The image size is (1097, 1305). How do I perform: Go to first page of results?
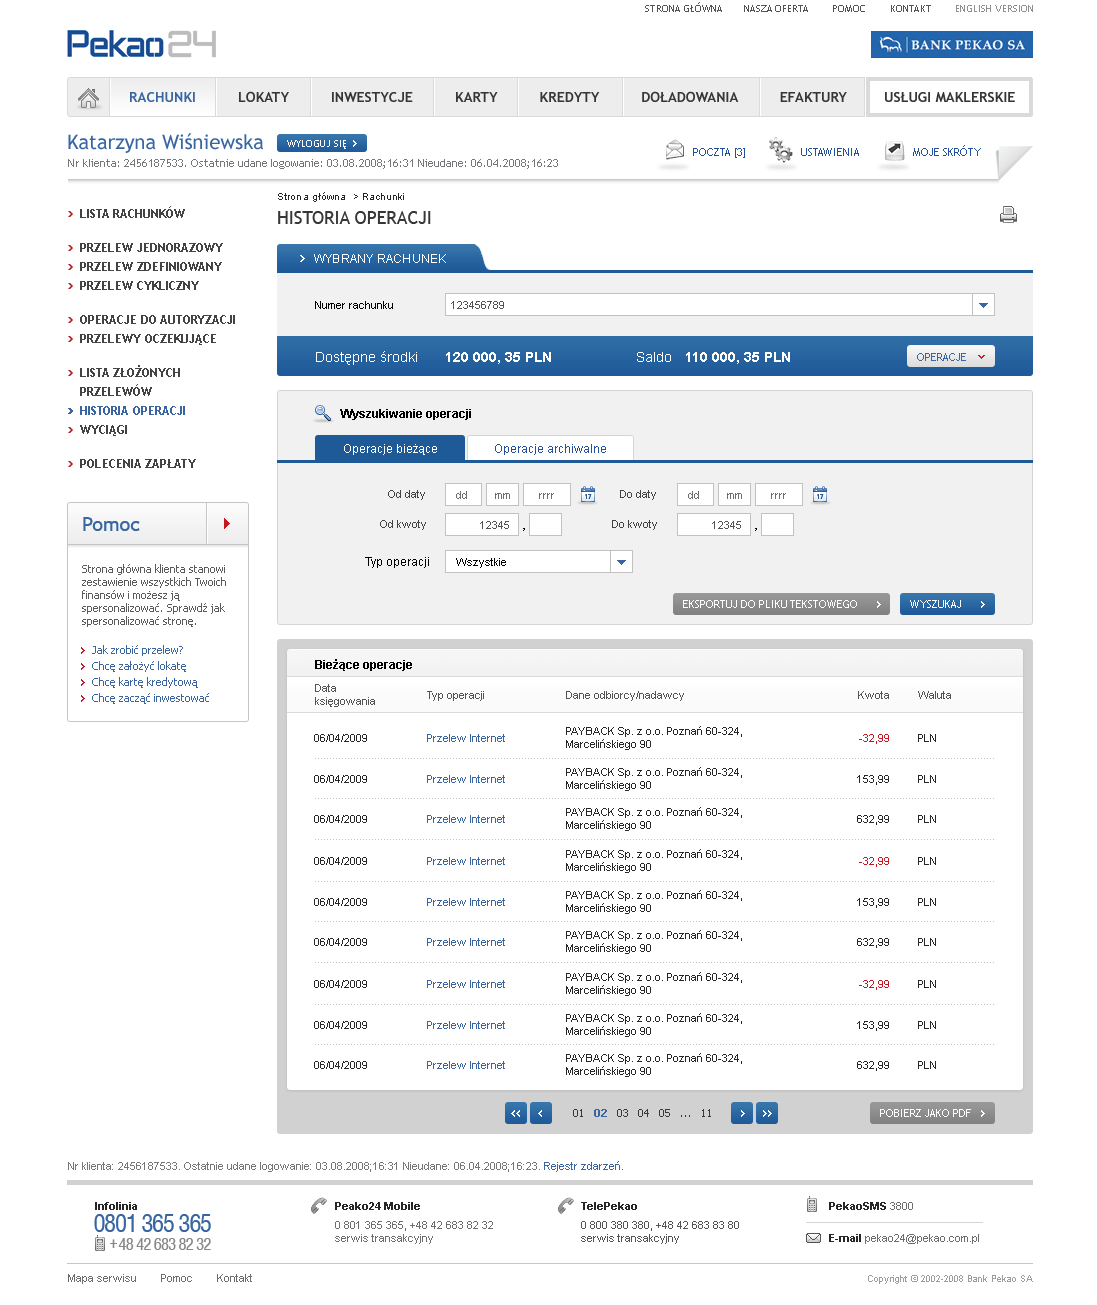click(516, 1113)
